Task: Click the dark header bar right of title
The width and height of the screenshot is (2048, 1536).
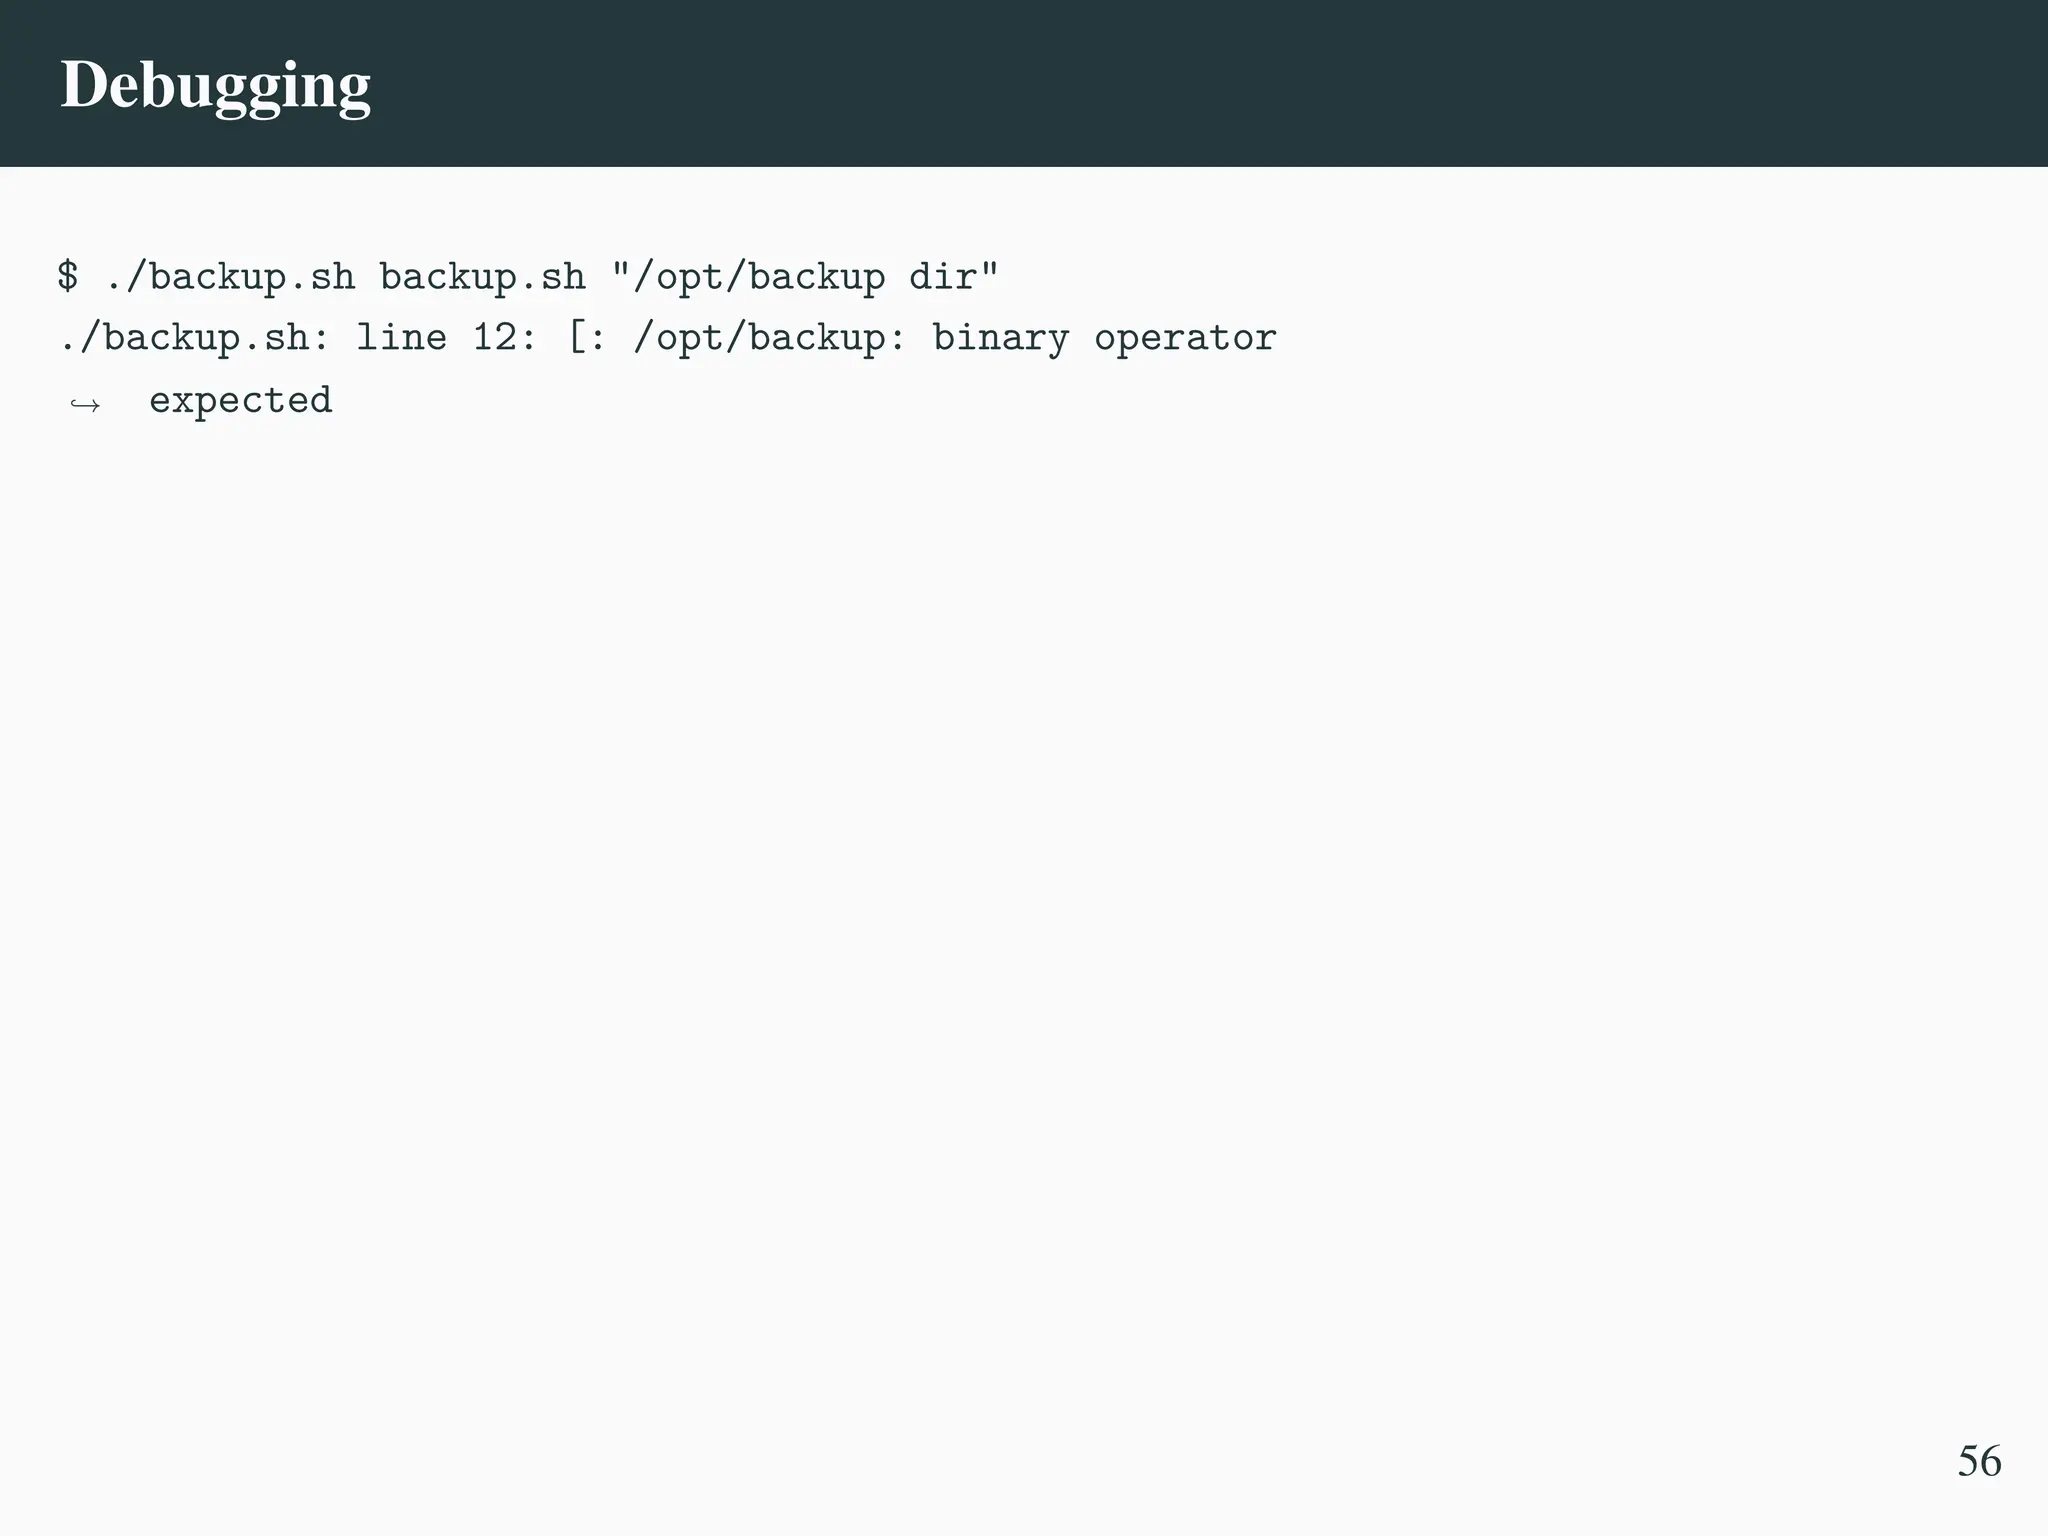Action: pyautogui.click(x=1200, y=84)
